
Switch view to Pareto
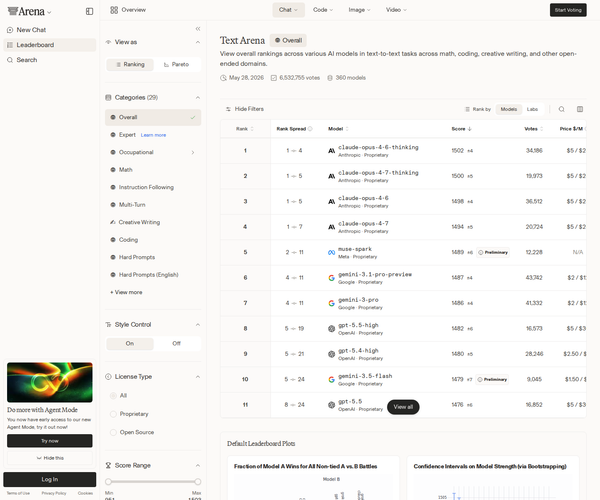(x=176, y=65)
